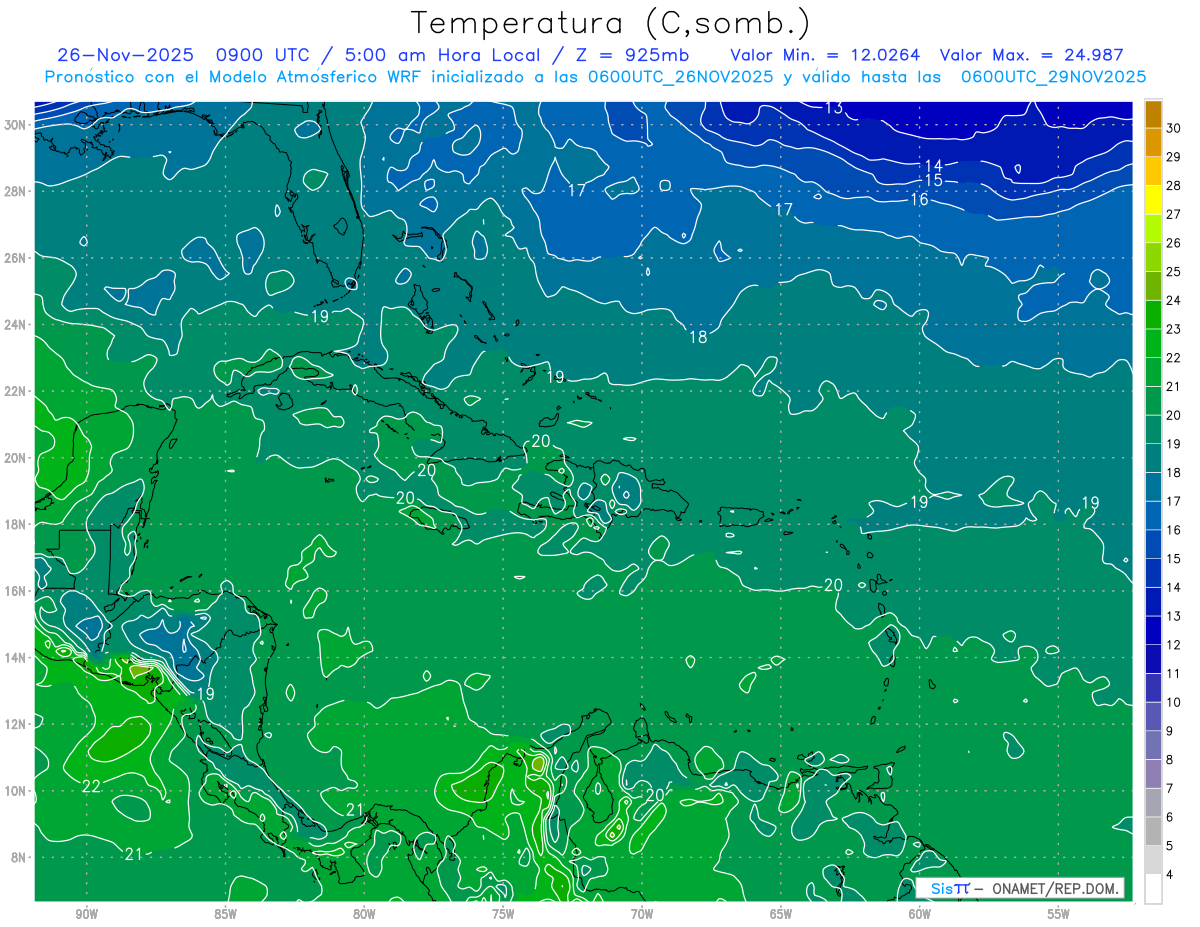Select 'Valor Min. = 12.0264' text
1200x927 pixels.
pos(826,55)
